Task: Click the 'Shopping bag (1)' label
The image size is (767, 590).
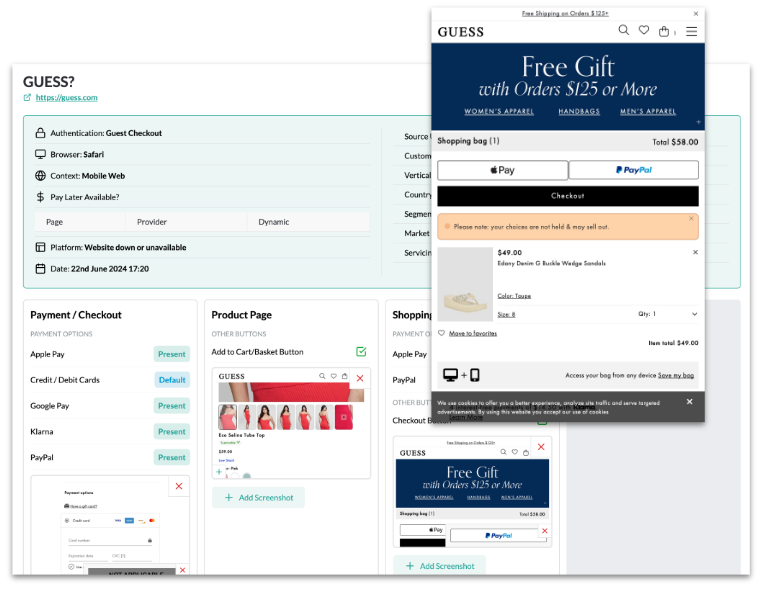Action: click(468, 141)
